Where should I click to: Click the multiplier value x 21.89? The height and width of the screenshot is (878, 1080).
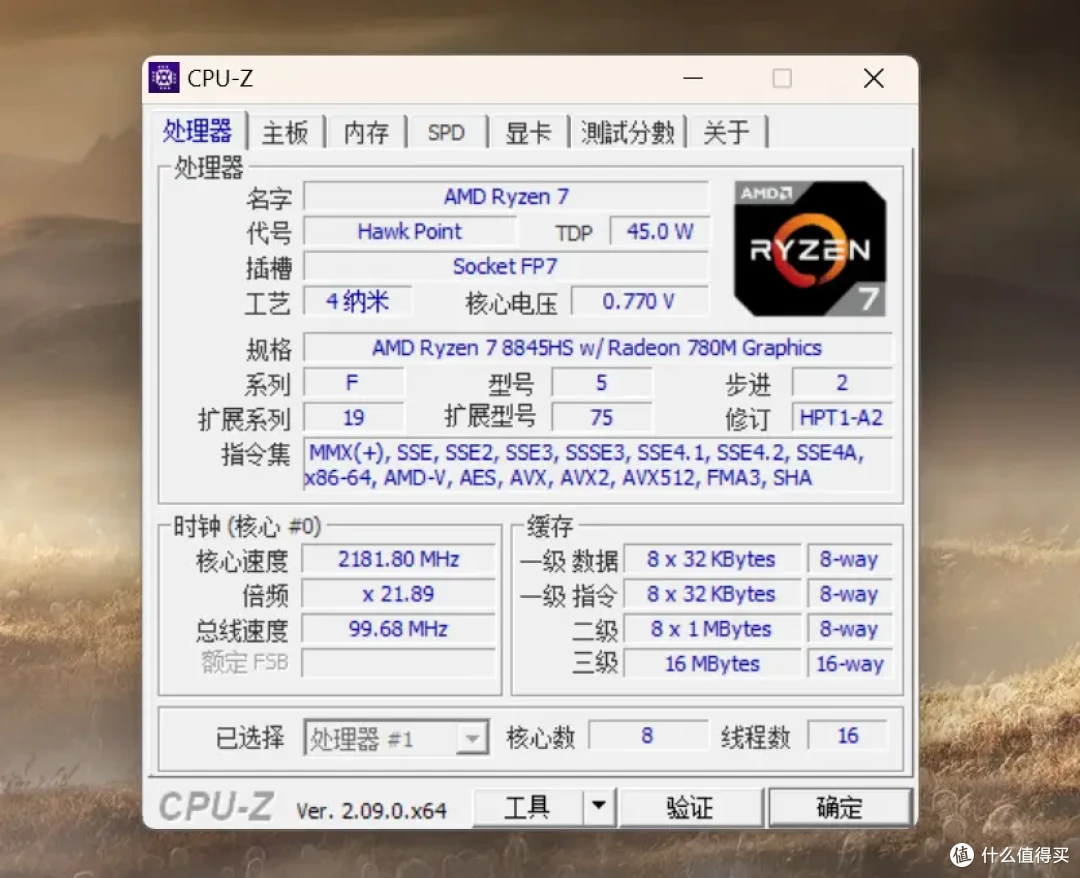pyautogui.click(x=398, y=594)
